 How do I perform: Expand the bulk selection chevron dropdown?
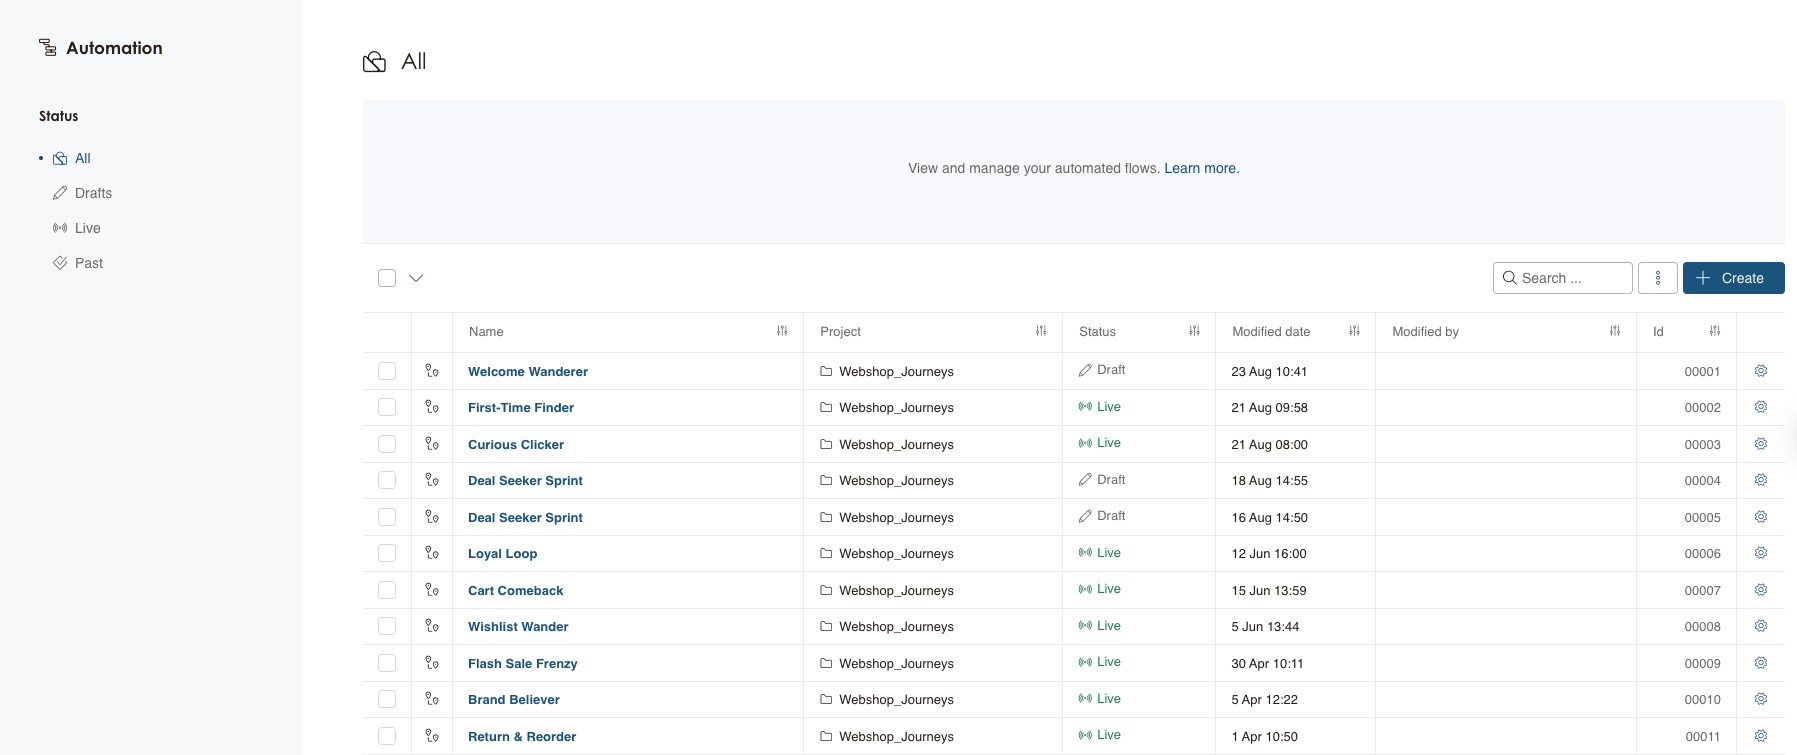coord(416,278)
